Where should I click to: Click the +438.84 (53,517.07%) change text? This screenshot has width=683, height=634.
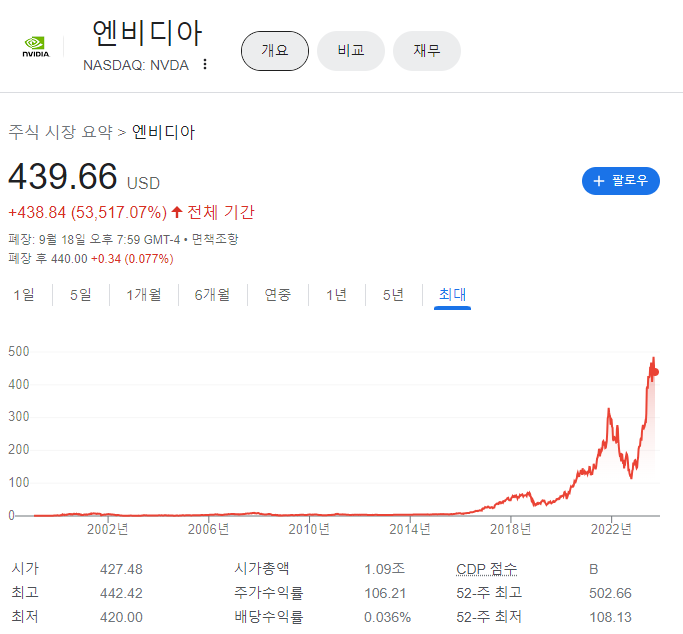point(88,212)
